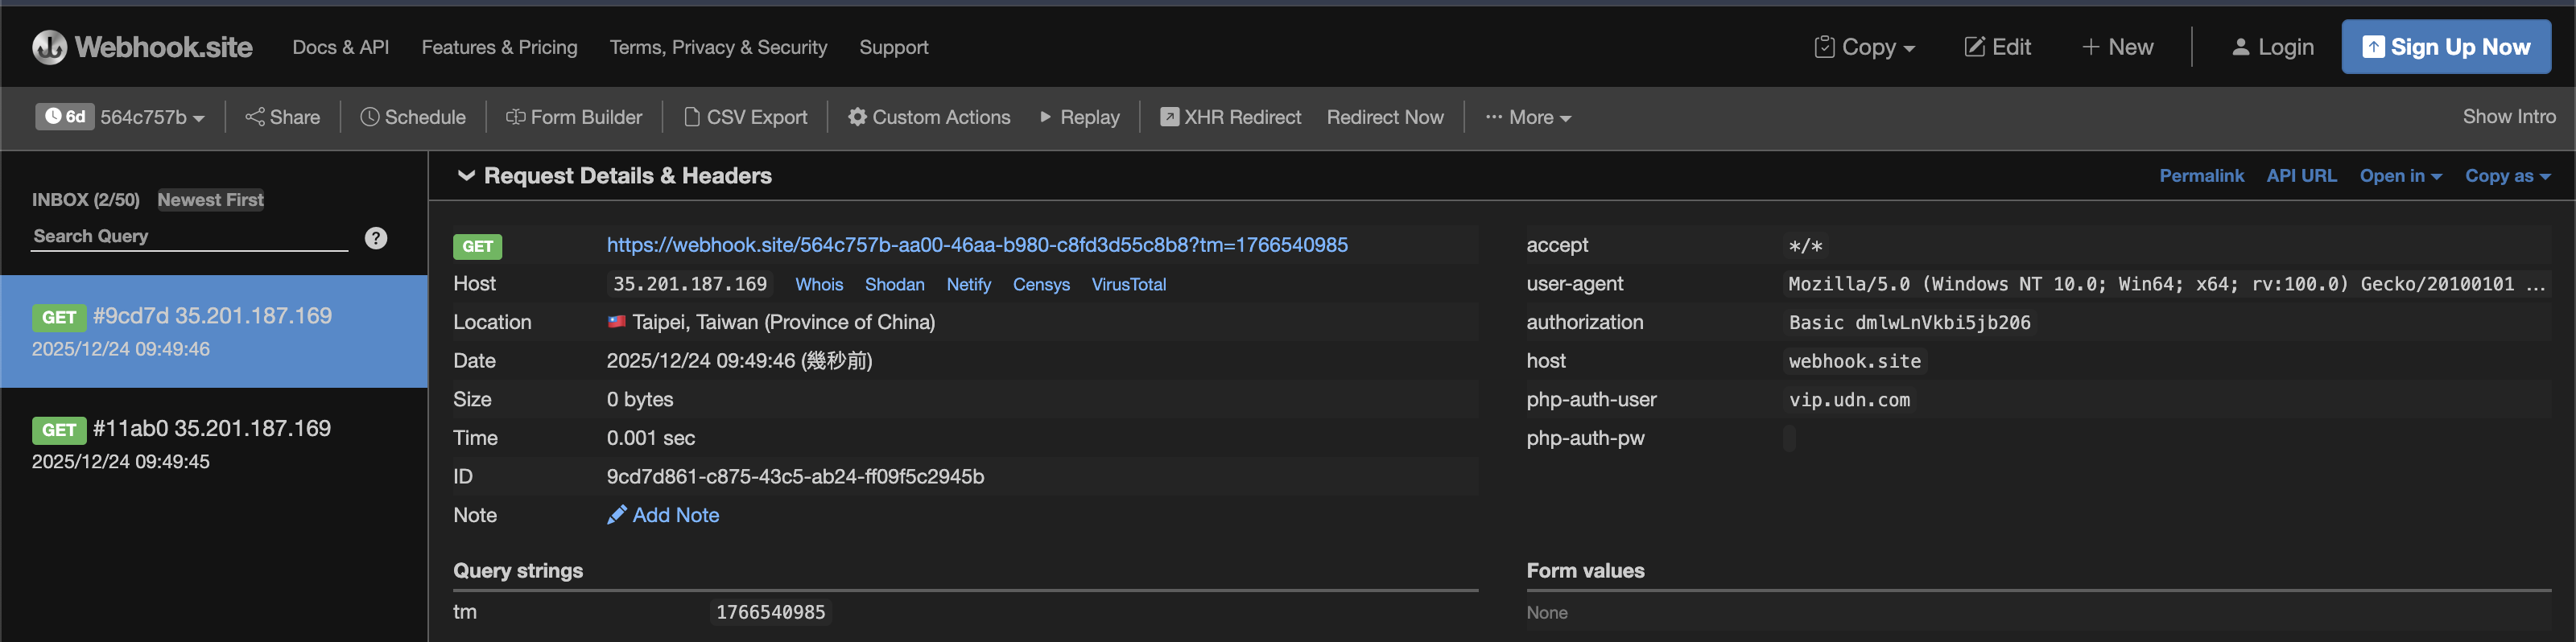Go to Terms, Privacy & Security
Image resolution: width=2576 pixels, height=642 pixels.
click(x=718, y=47)
